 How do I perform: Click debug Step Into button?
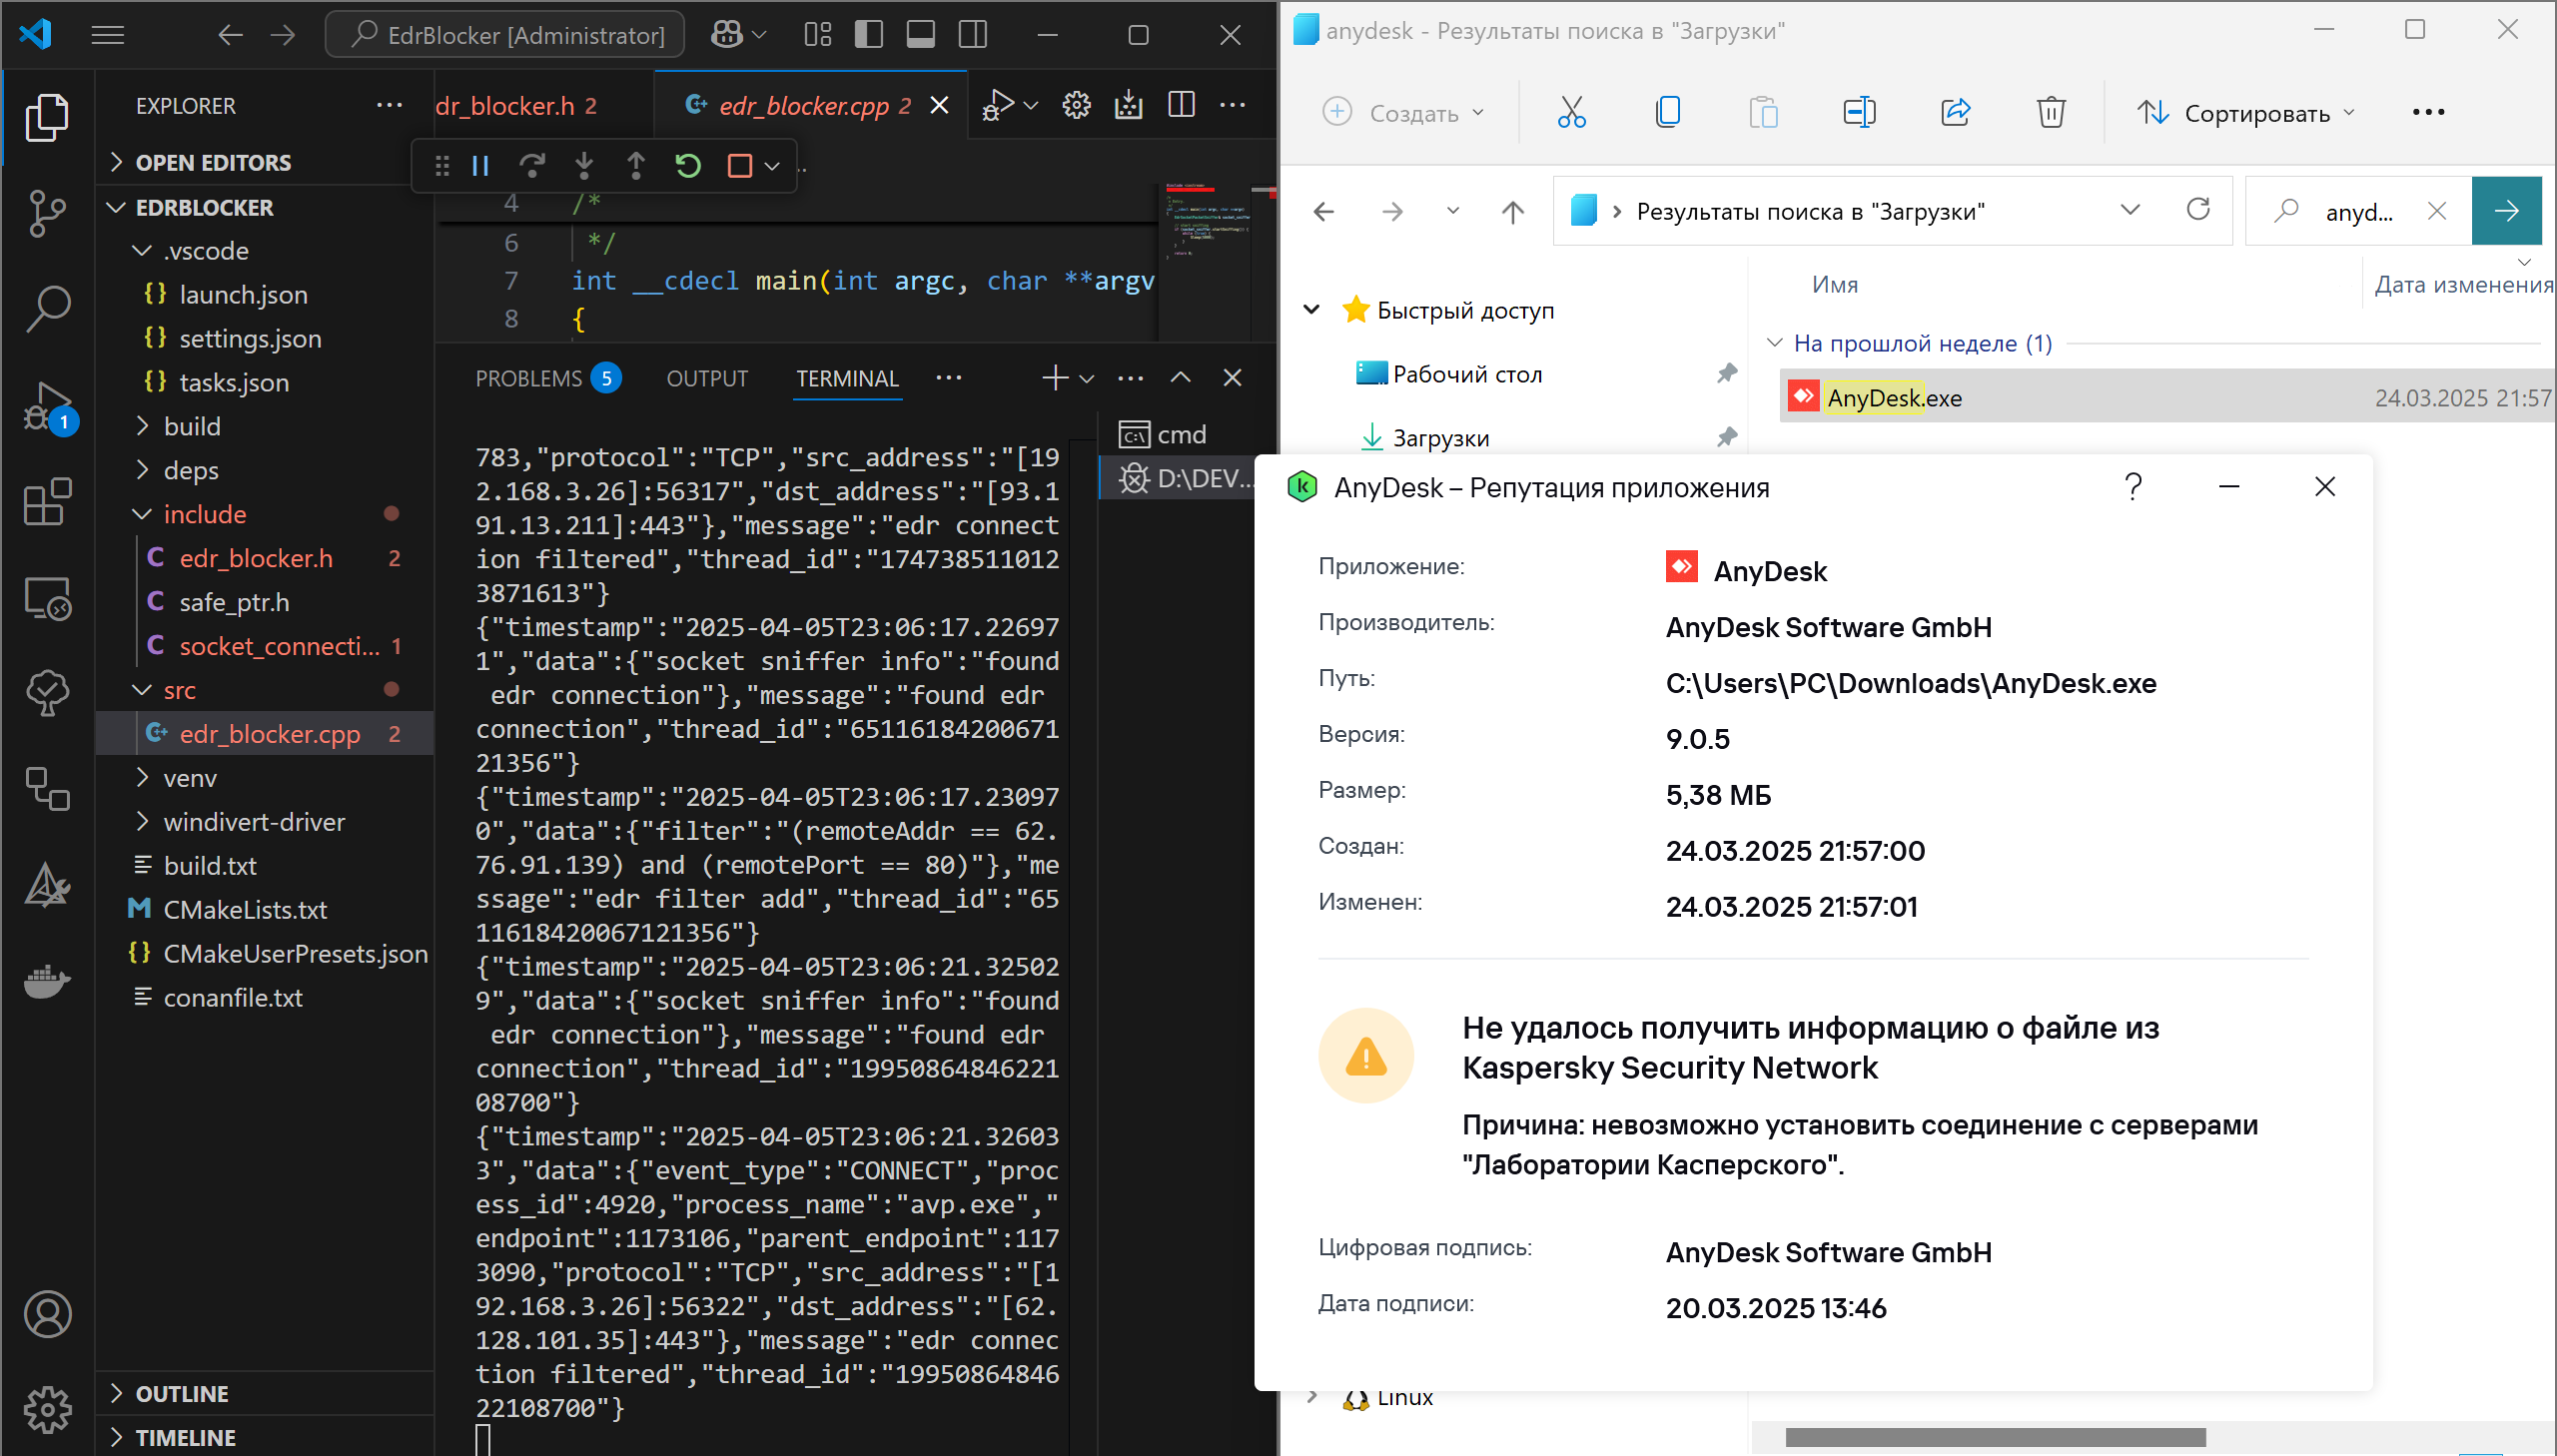click(x=584, y=166)
